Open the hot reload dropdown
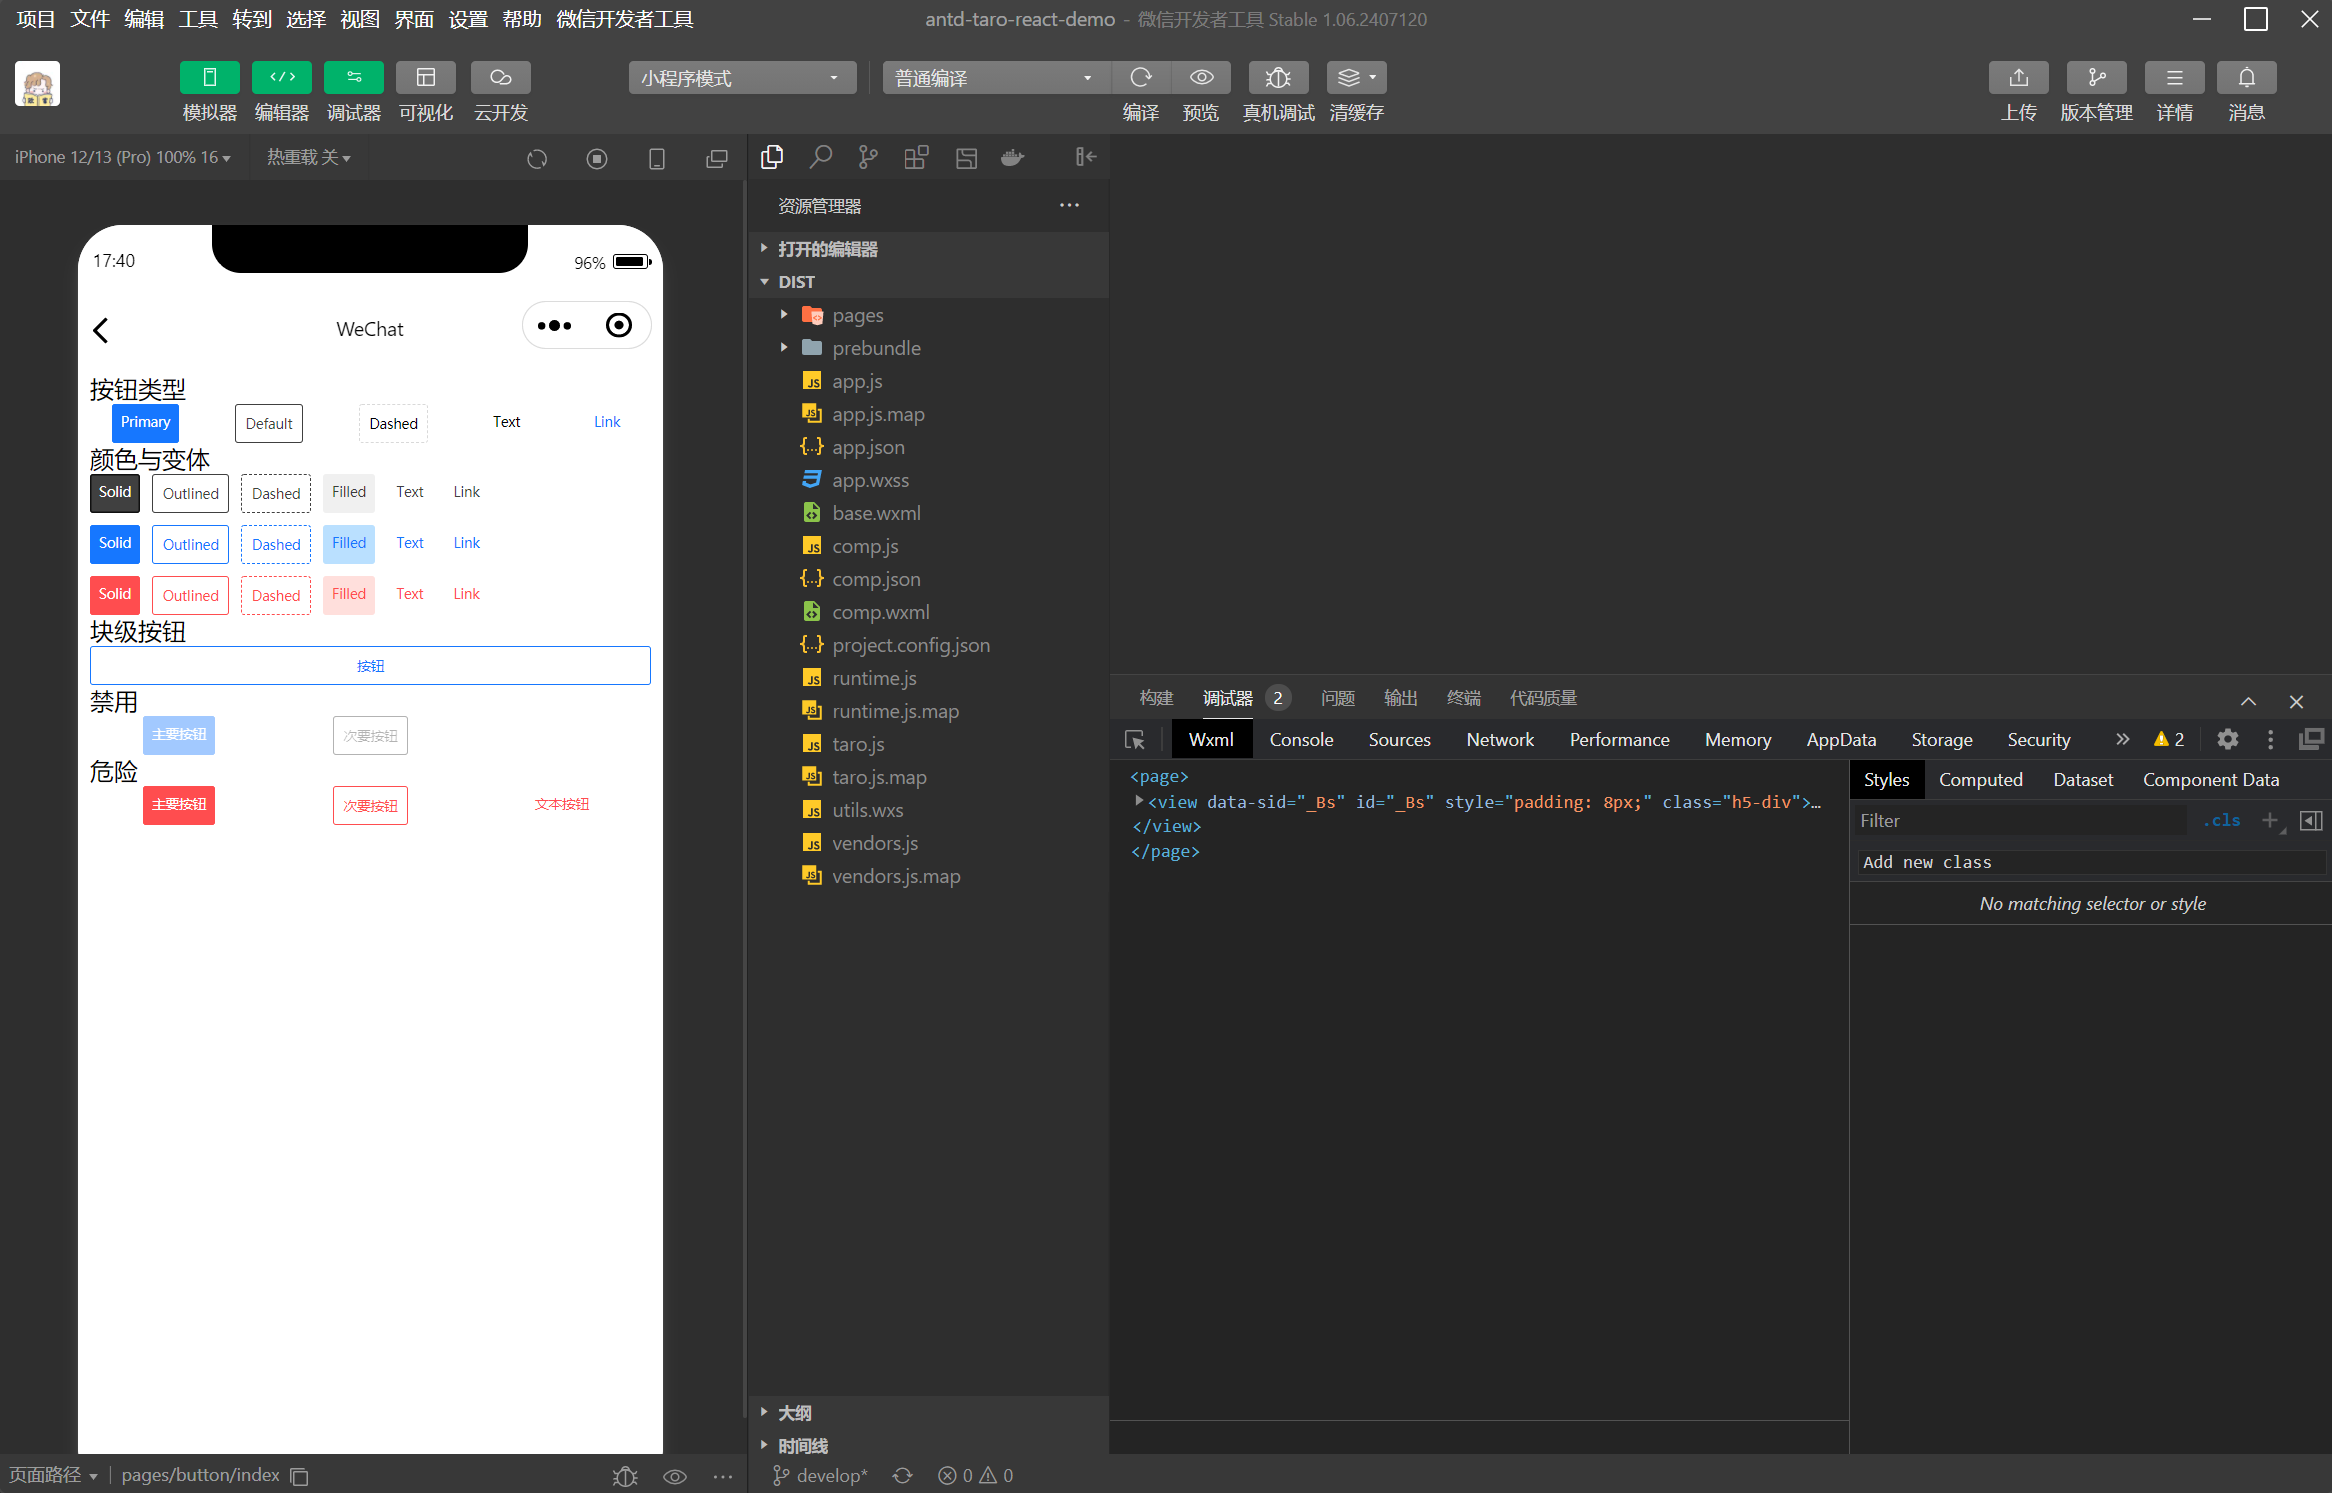The image size is (2332, 1493). [x=308, y=157]
